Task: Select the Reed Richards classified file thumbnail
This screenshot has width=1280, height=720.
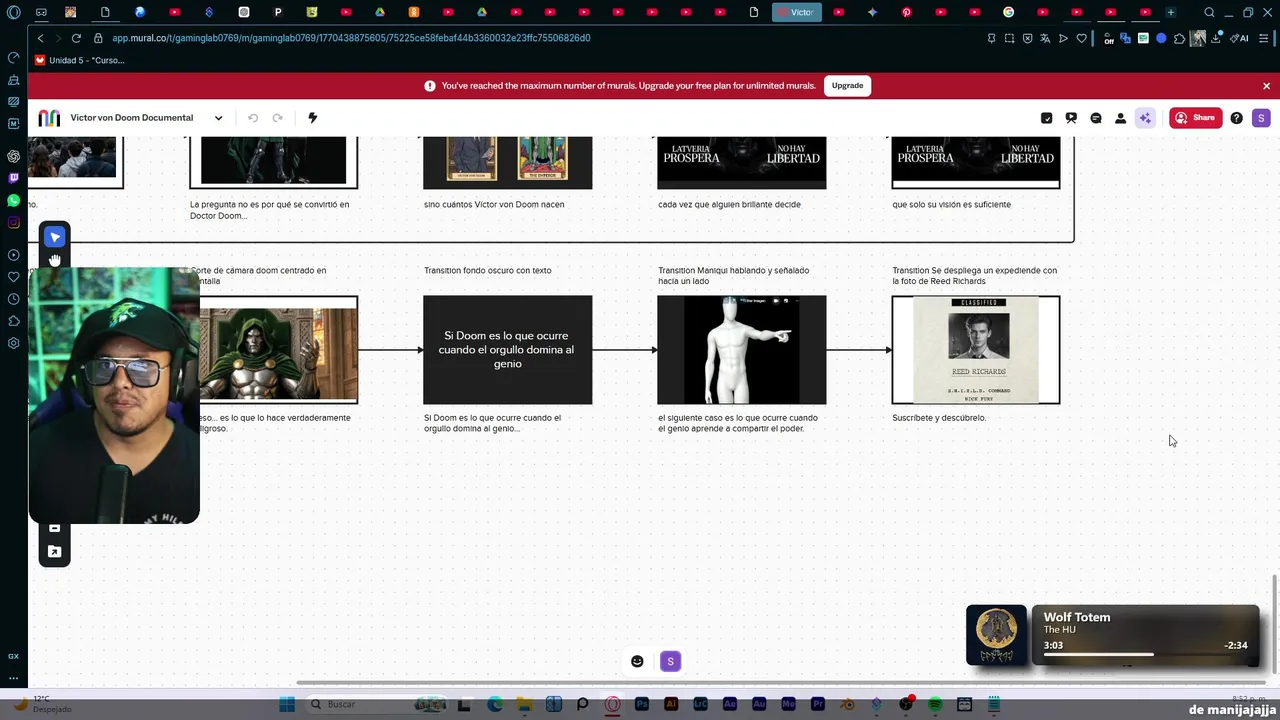Action: tap(976, 350)
